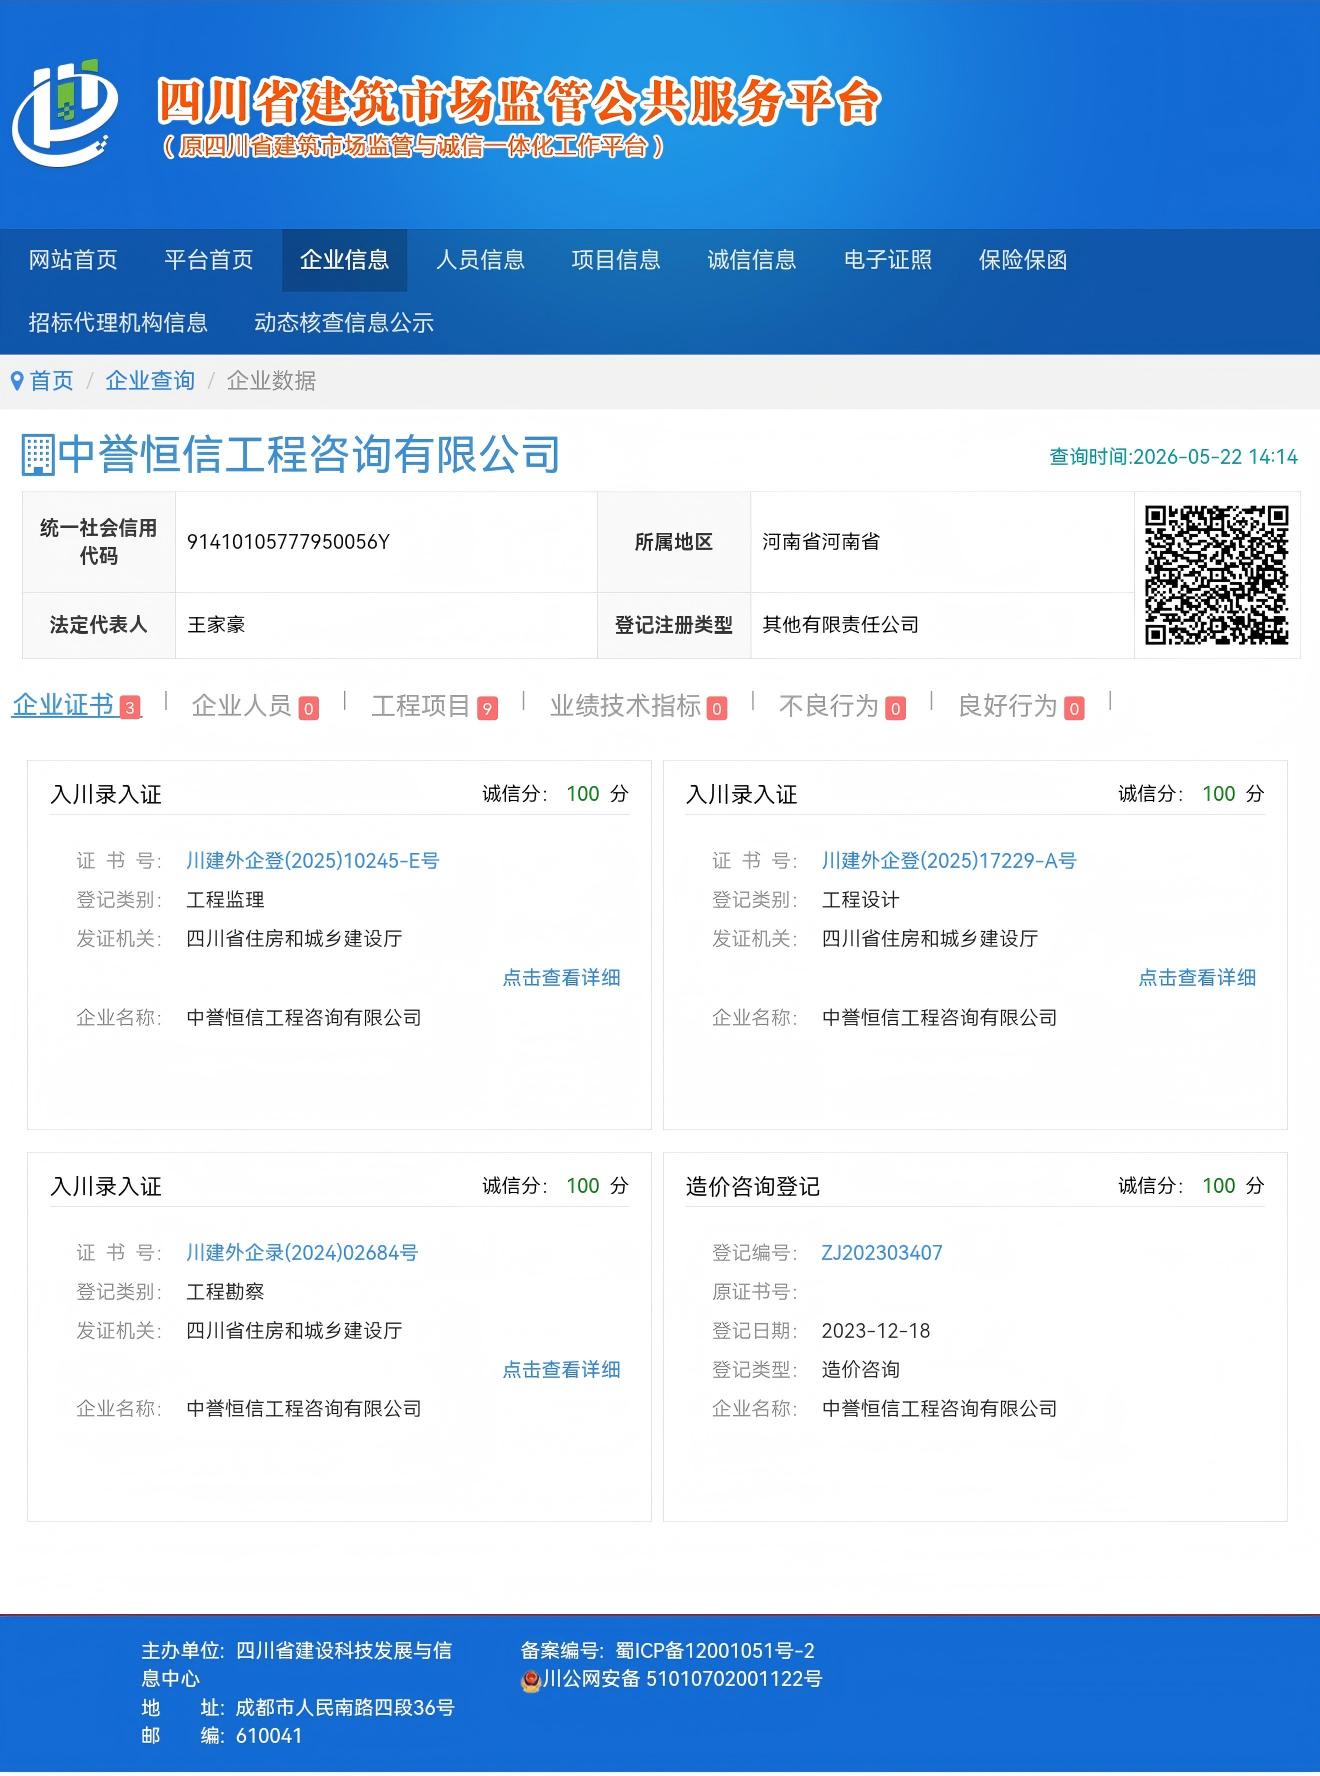The image size is (1320, 1776).
Task: Switch to the 良好行为 tab
Action: pyautogui.click(x=1021, y=706)
